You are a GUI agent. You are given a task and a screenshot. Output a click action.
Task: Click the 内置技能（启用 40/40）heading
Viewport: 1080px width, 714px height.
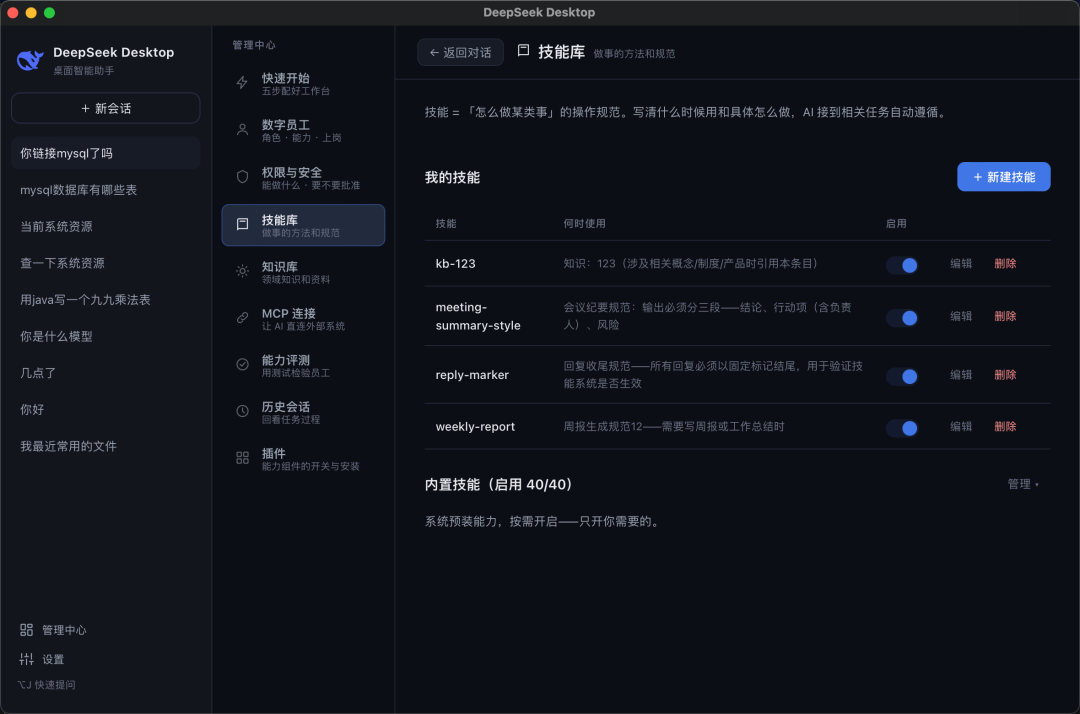point(499,484)
